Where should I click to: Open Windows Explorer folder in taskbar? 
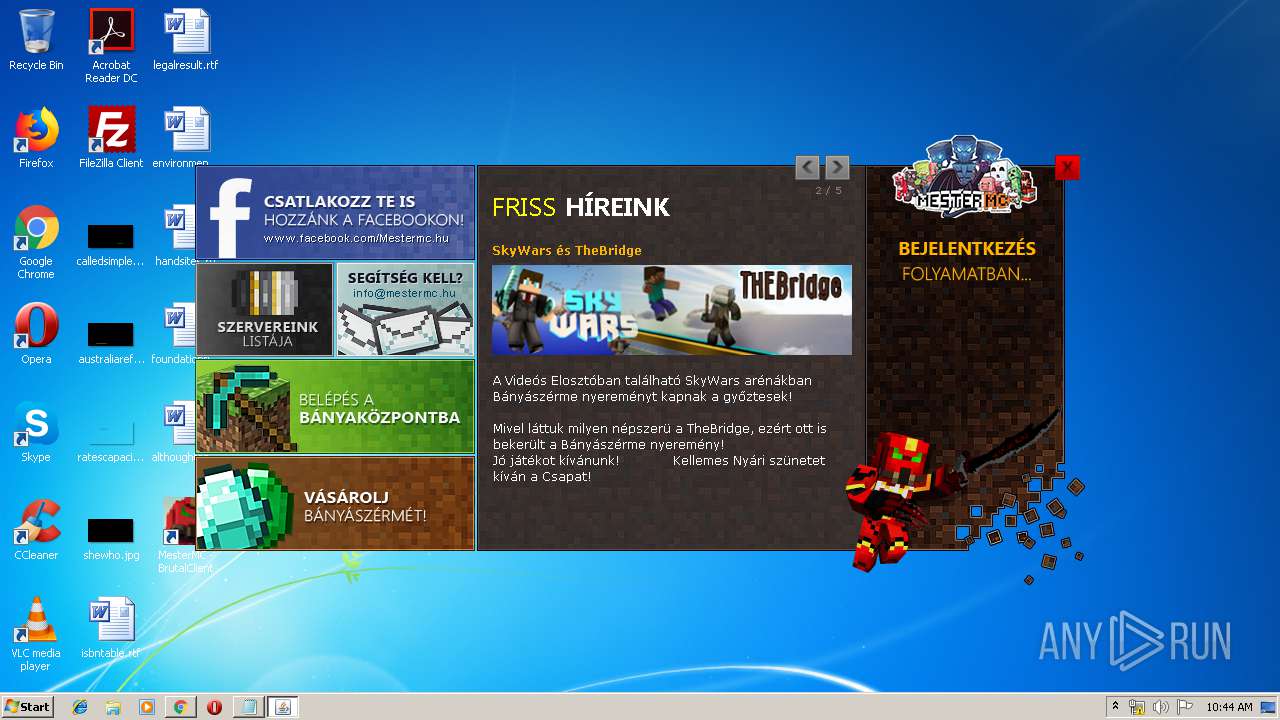pos(113,707)
